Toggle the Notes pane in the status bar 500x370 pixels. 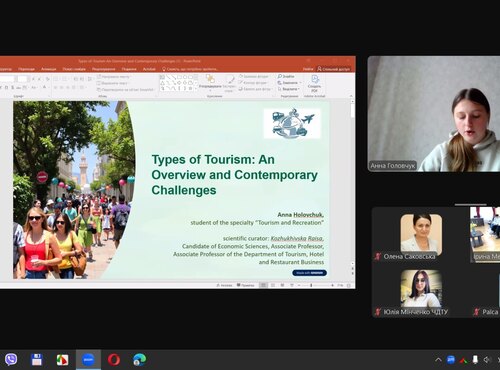click(x=224, y=285)
